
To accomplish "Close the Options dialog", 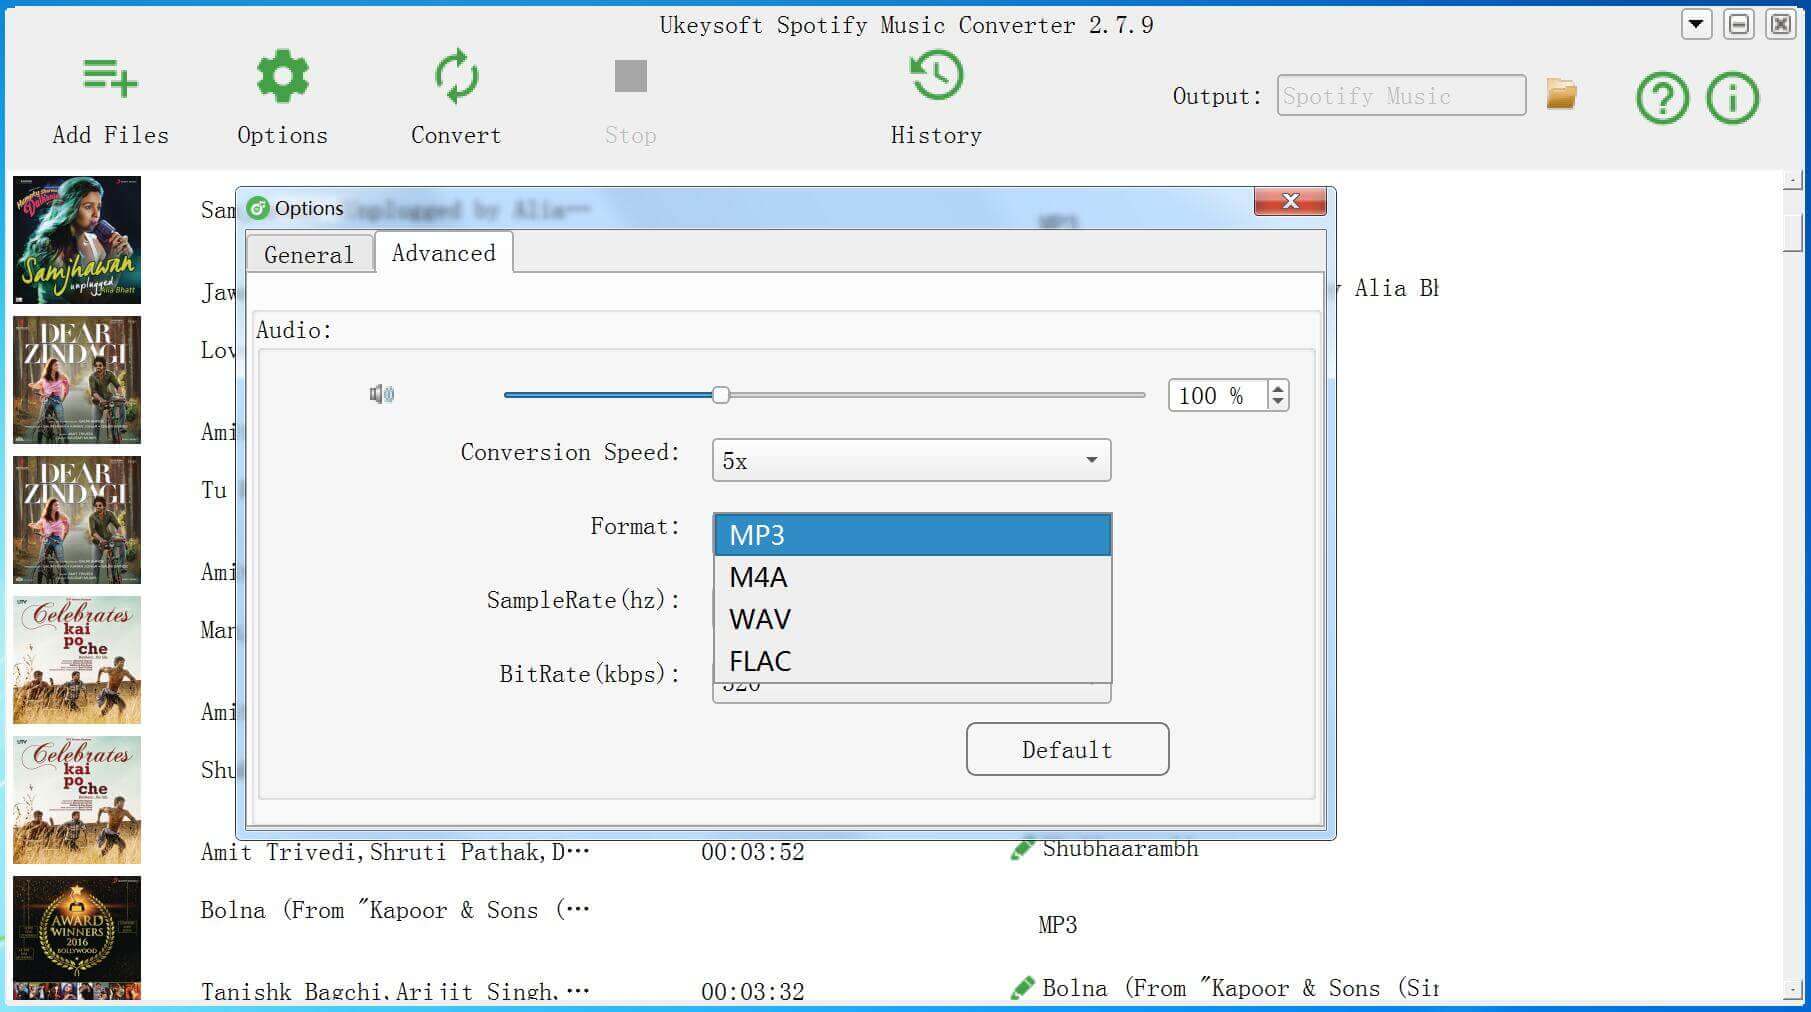I will tap(1290, 201).
